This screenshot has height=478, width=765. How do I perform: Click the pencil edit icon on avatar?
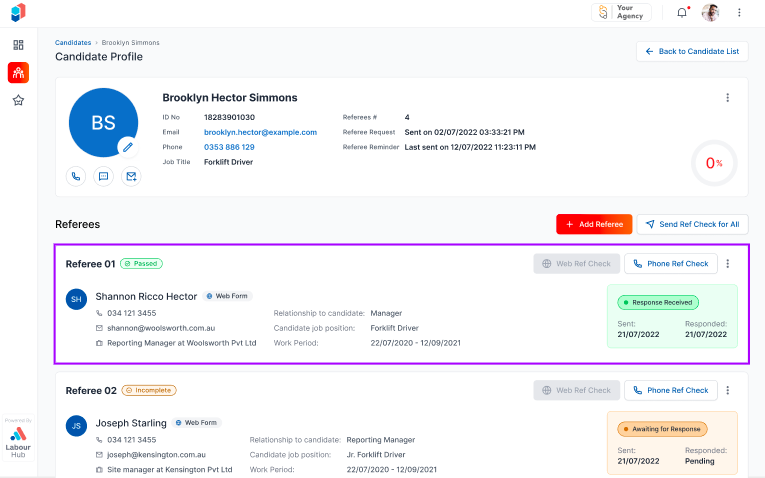point(126,146)
